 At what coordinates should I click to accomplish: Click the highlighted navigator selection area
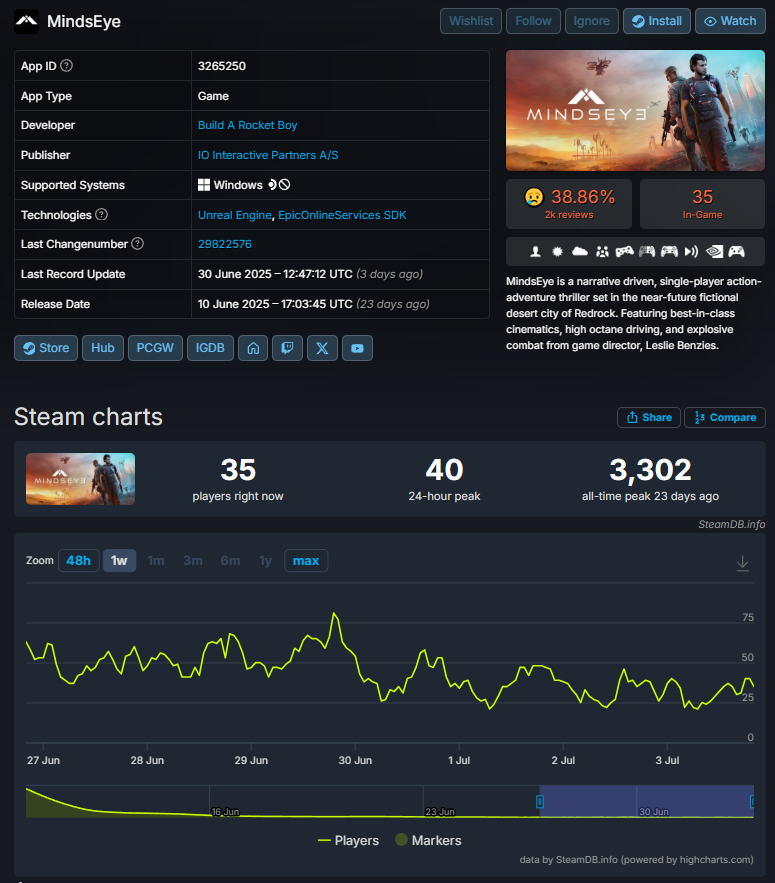pyautogui.click(x=647, y=801)
